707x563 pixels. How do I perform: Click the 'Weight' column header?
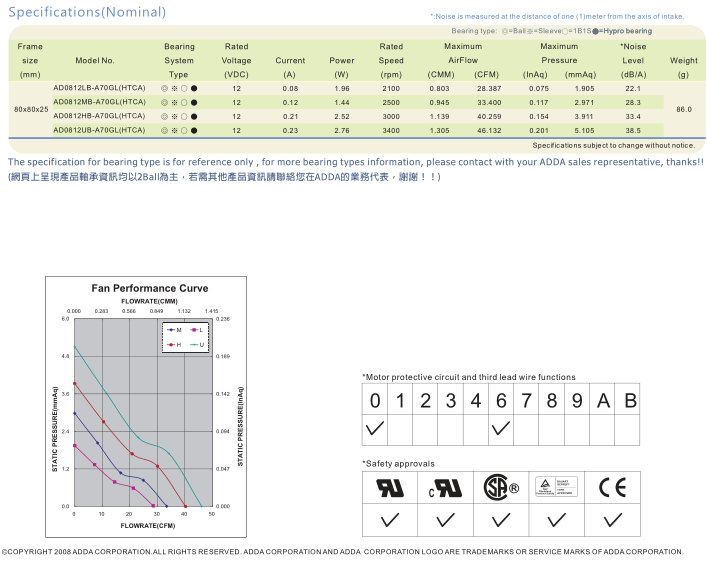coord(684,60)
